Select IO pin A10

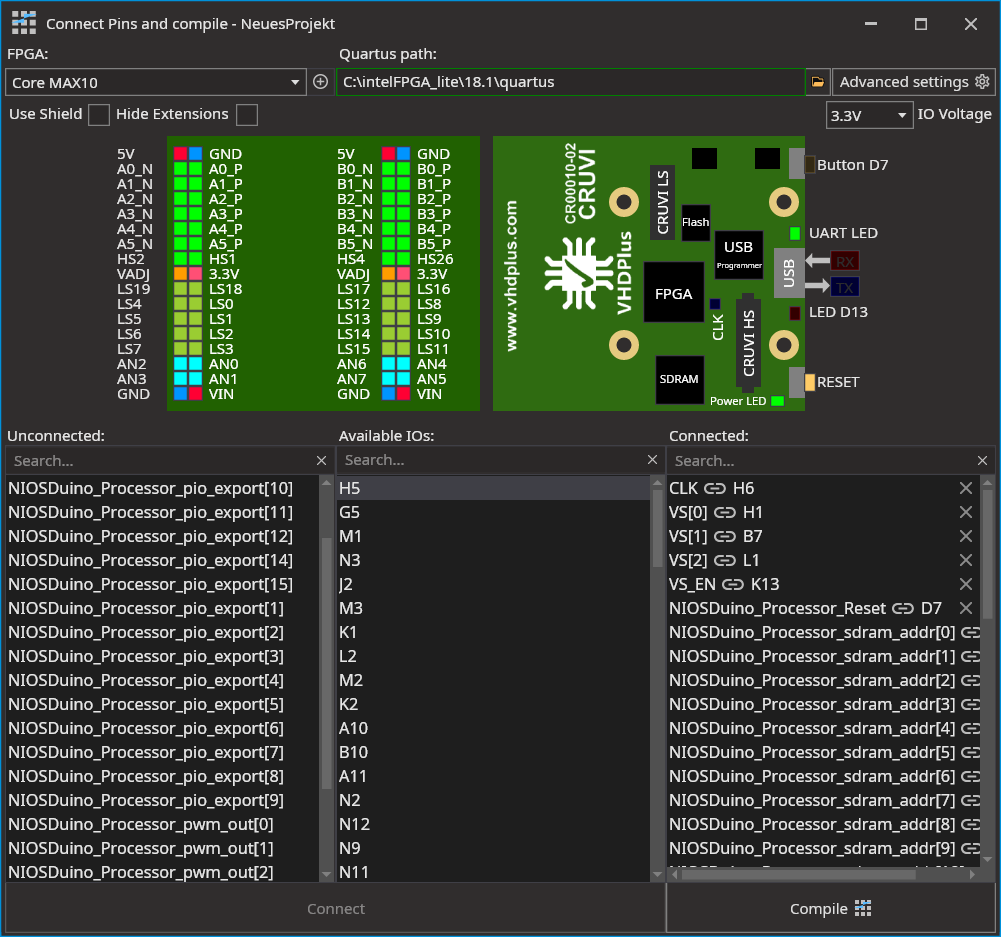tap(493, 728)
